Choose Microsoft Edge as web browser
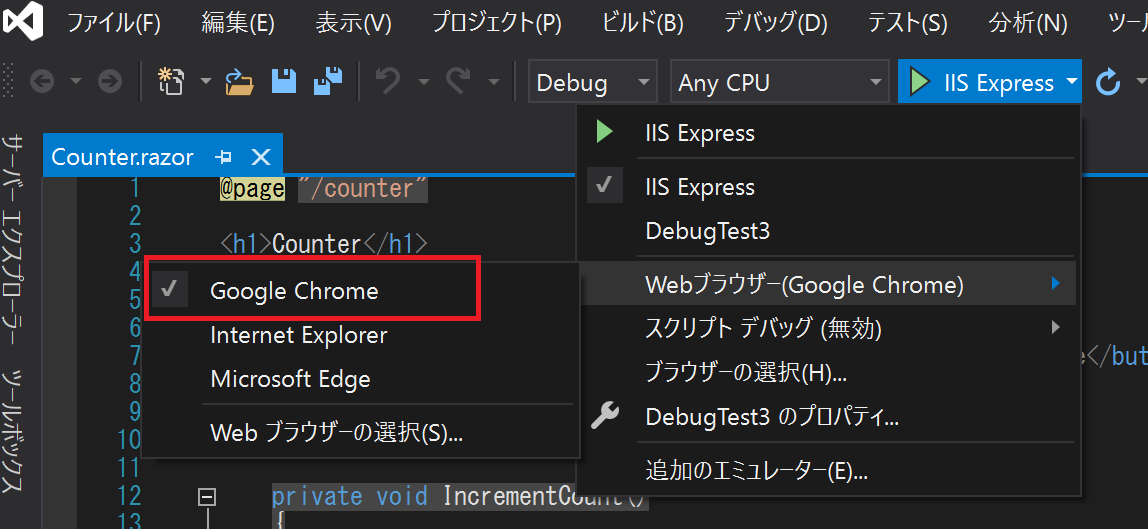The width and height of the screenshot is (1148, 529). coord(362,379)
